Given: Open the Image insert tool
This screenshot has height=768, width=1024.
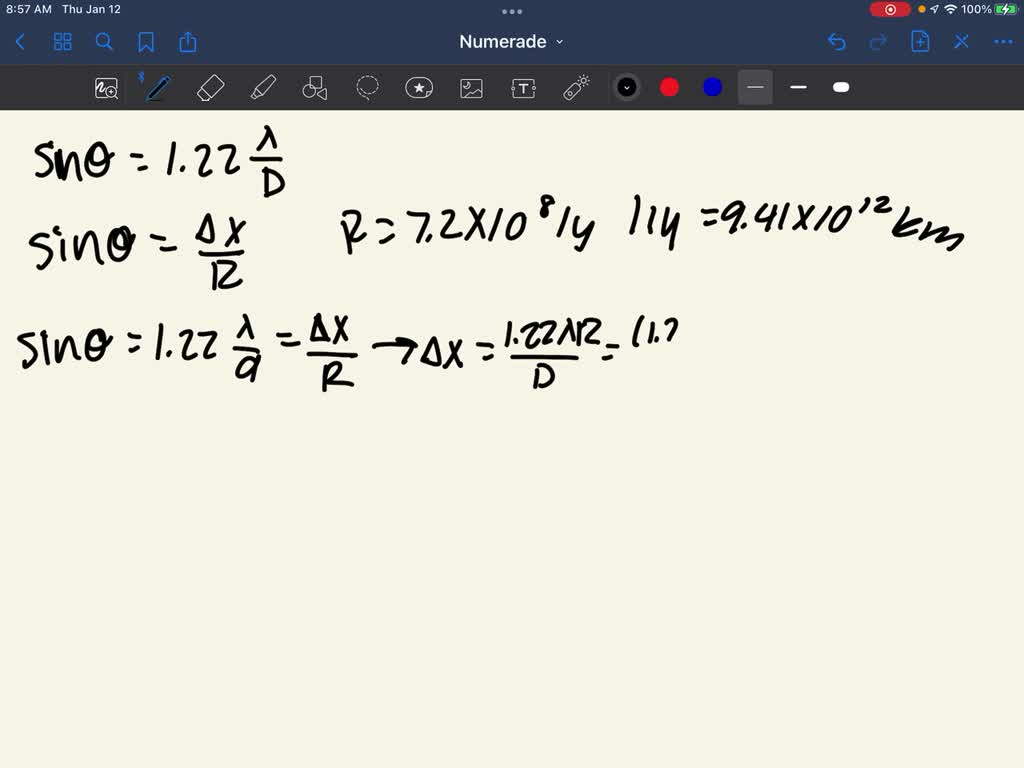Looking at the screenshot, I should (471, 88).
